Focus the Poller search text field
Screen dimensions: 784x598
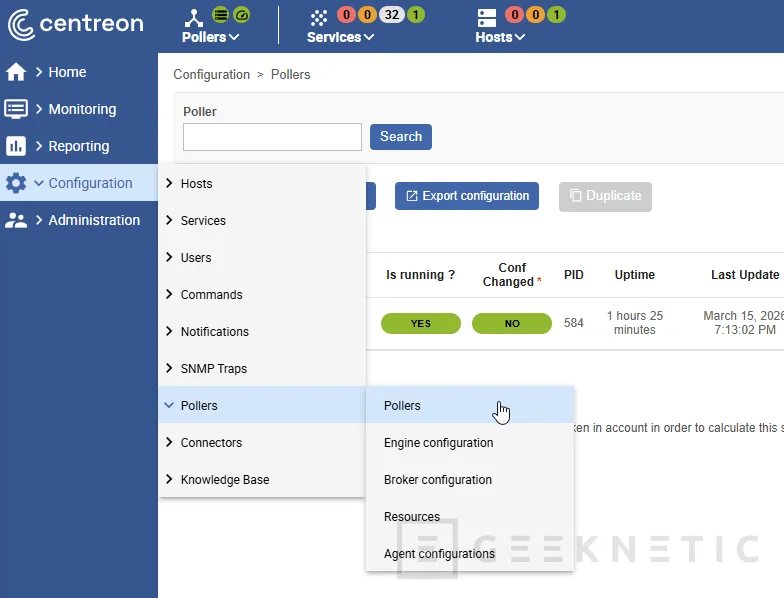click(272, 137)
